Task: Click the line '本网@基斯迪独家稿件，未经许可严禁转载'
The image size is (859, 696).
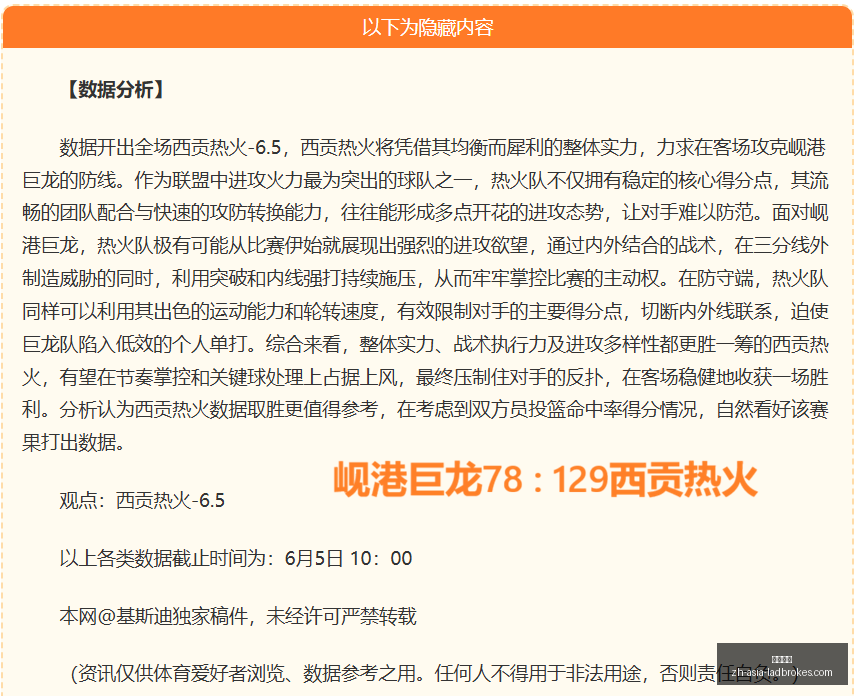Action: 238,617
